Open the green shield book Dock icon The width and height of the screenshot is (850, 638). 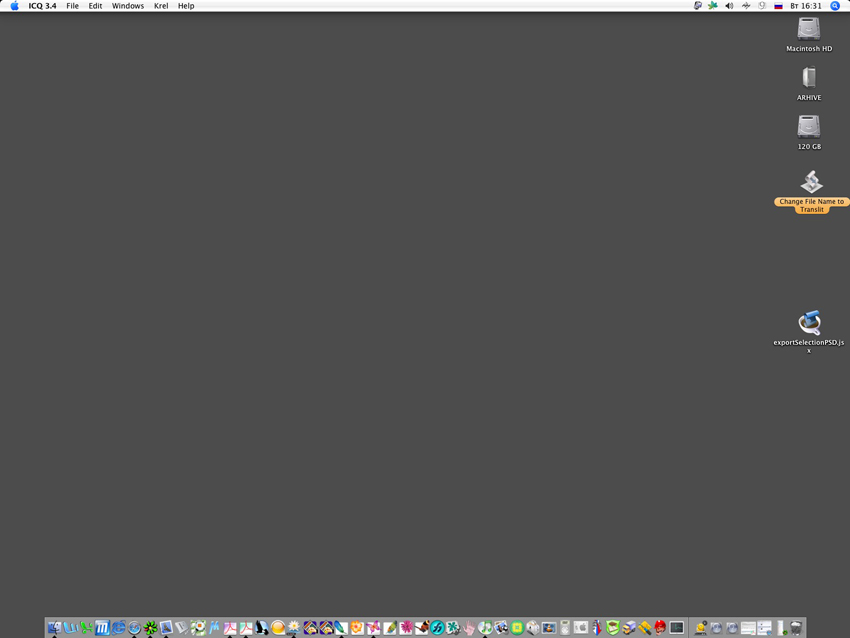point(613,628)
